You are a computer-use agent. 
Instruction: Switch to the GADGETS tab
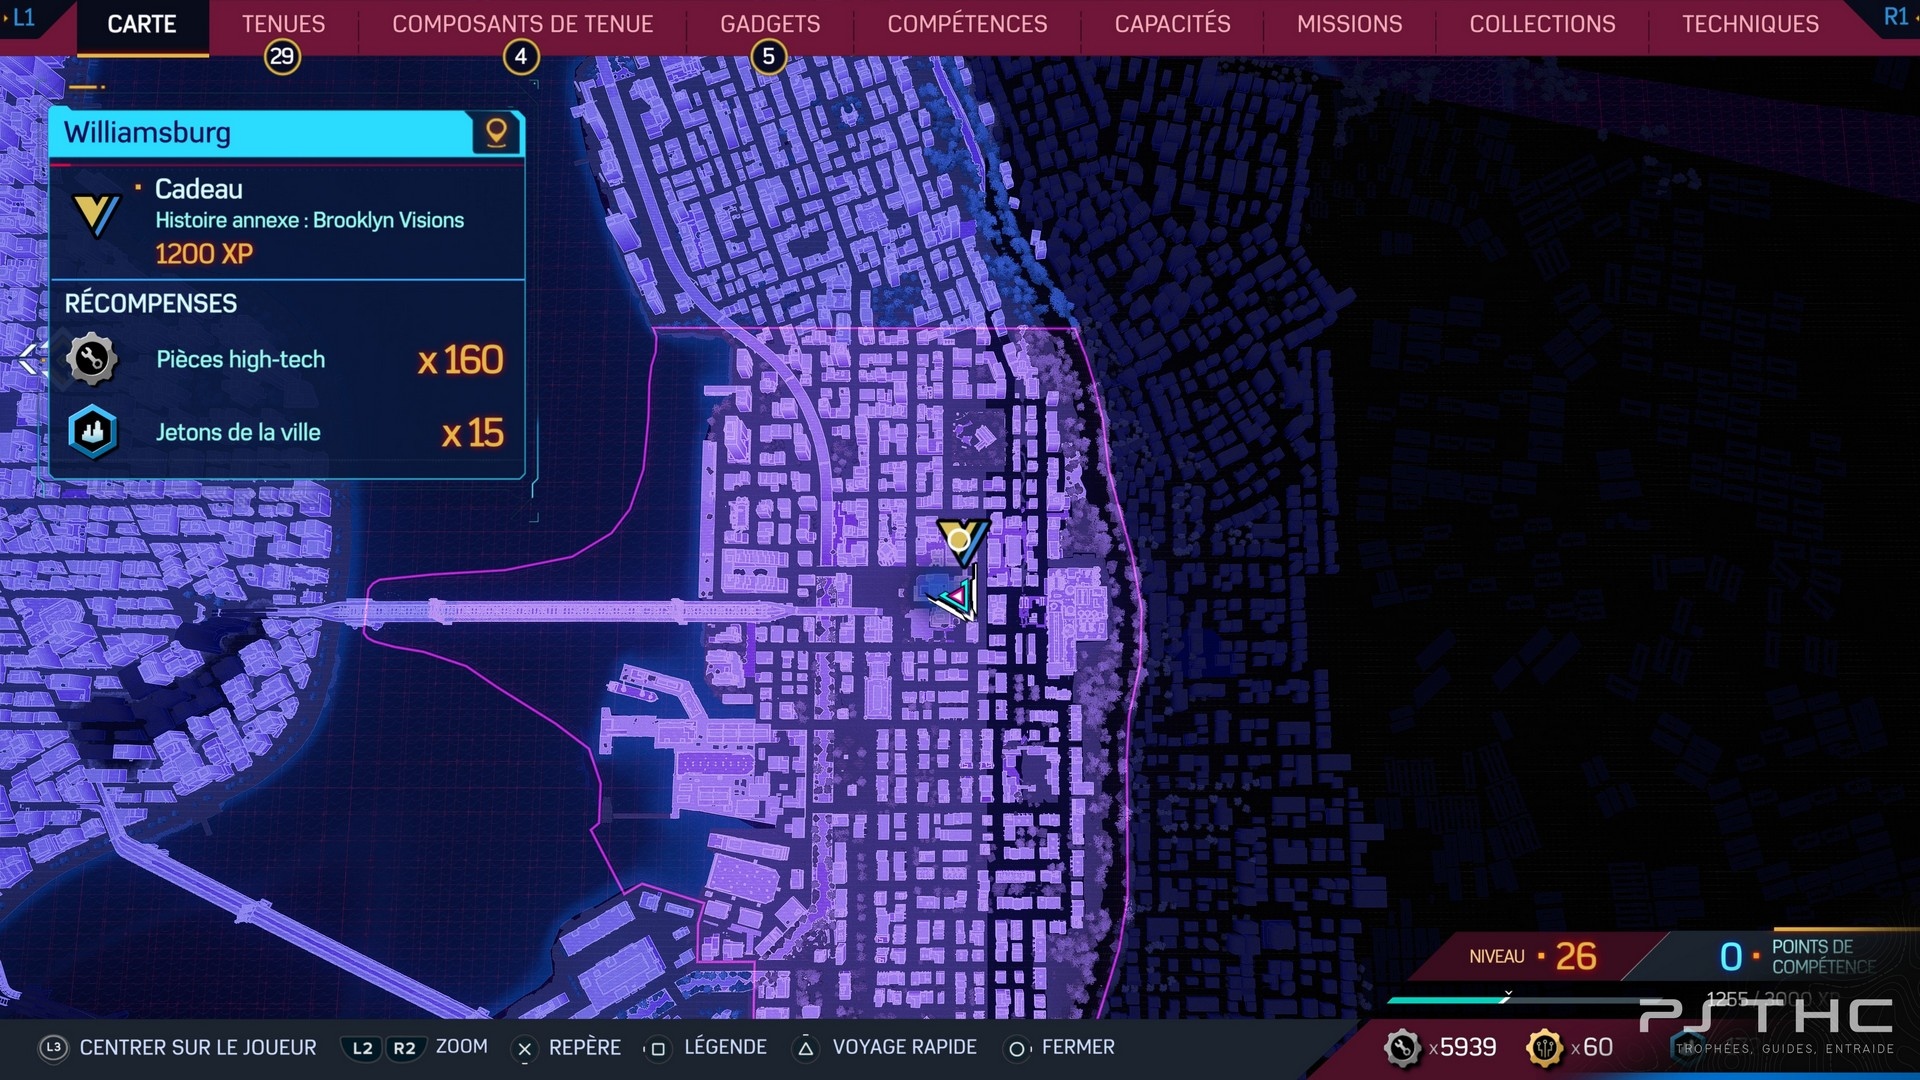(770, 24)
